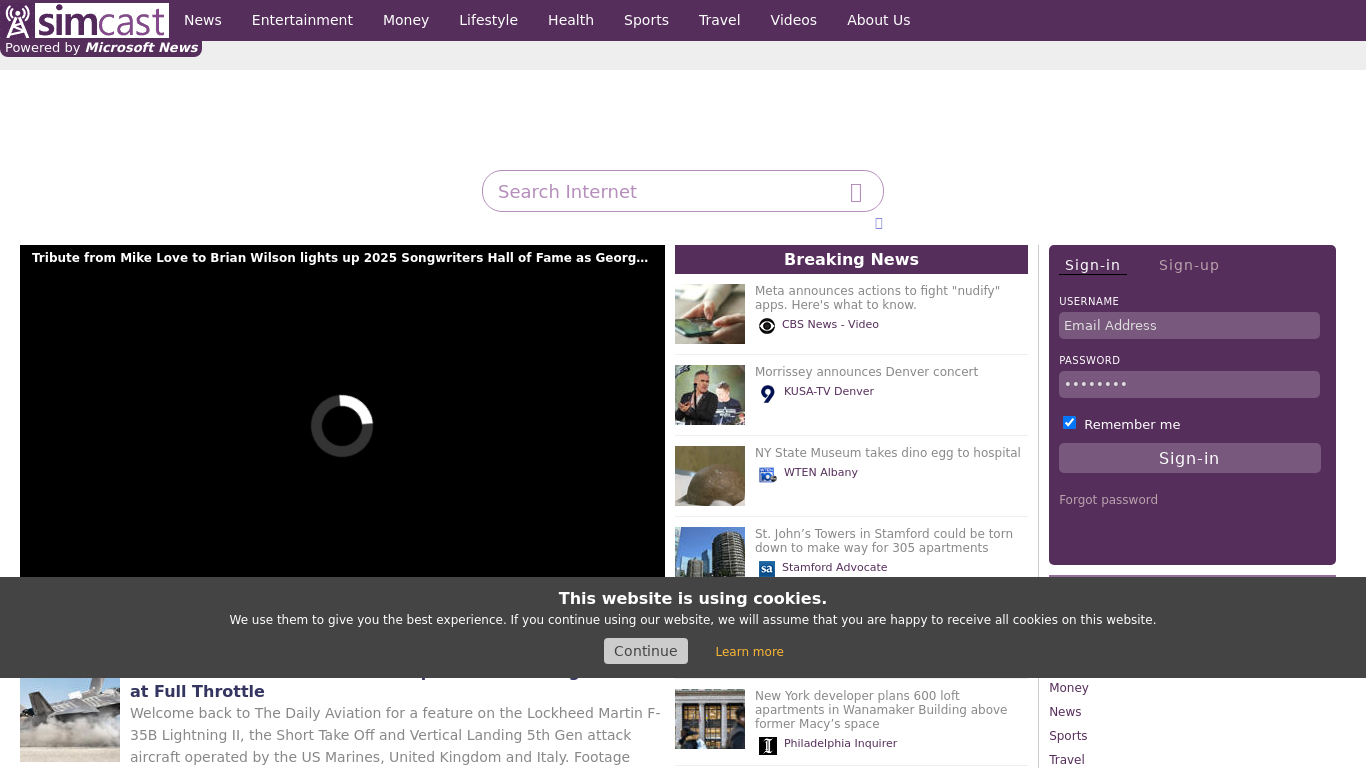The width and height of the screenshot is (1366, 768).
Task: Open the Learn more cookie link
Action: 749,652
